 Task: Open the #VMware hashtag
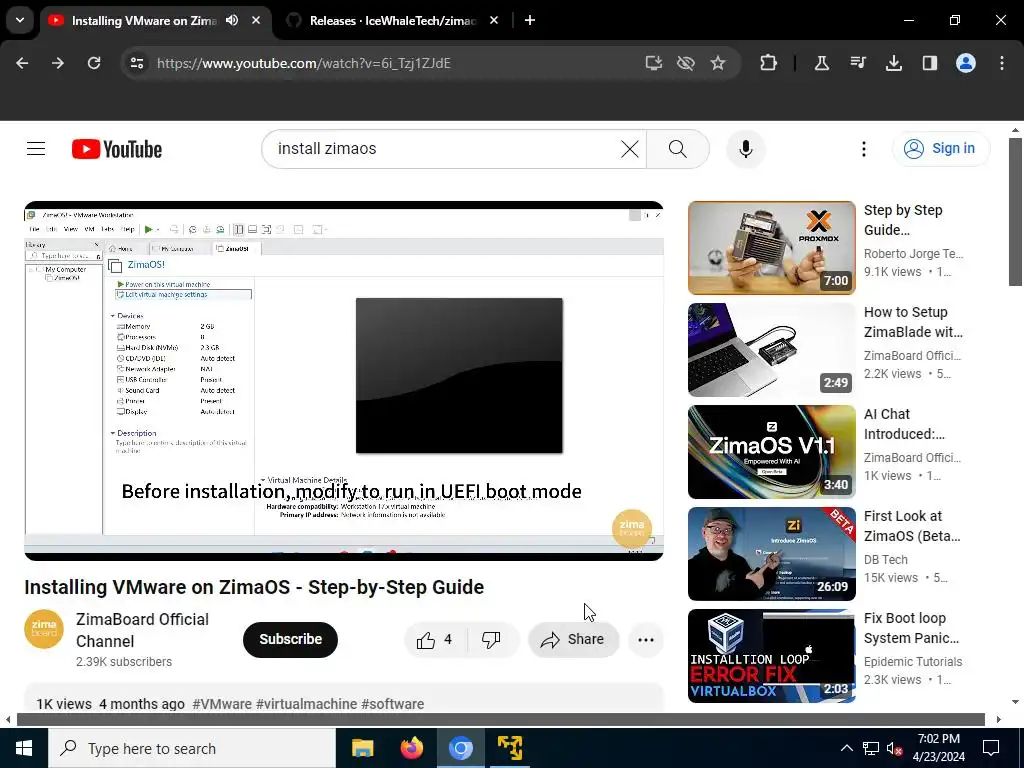222,704
